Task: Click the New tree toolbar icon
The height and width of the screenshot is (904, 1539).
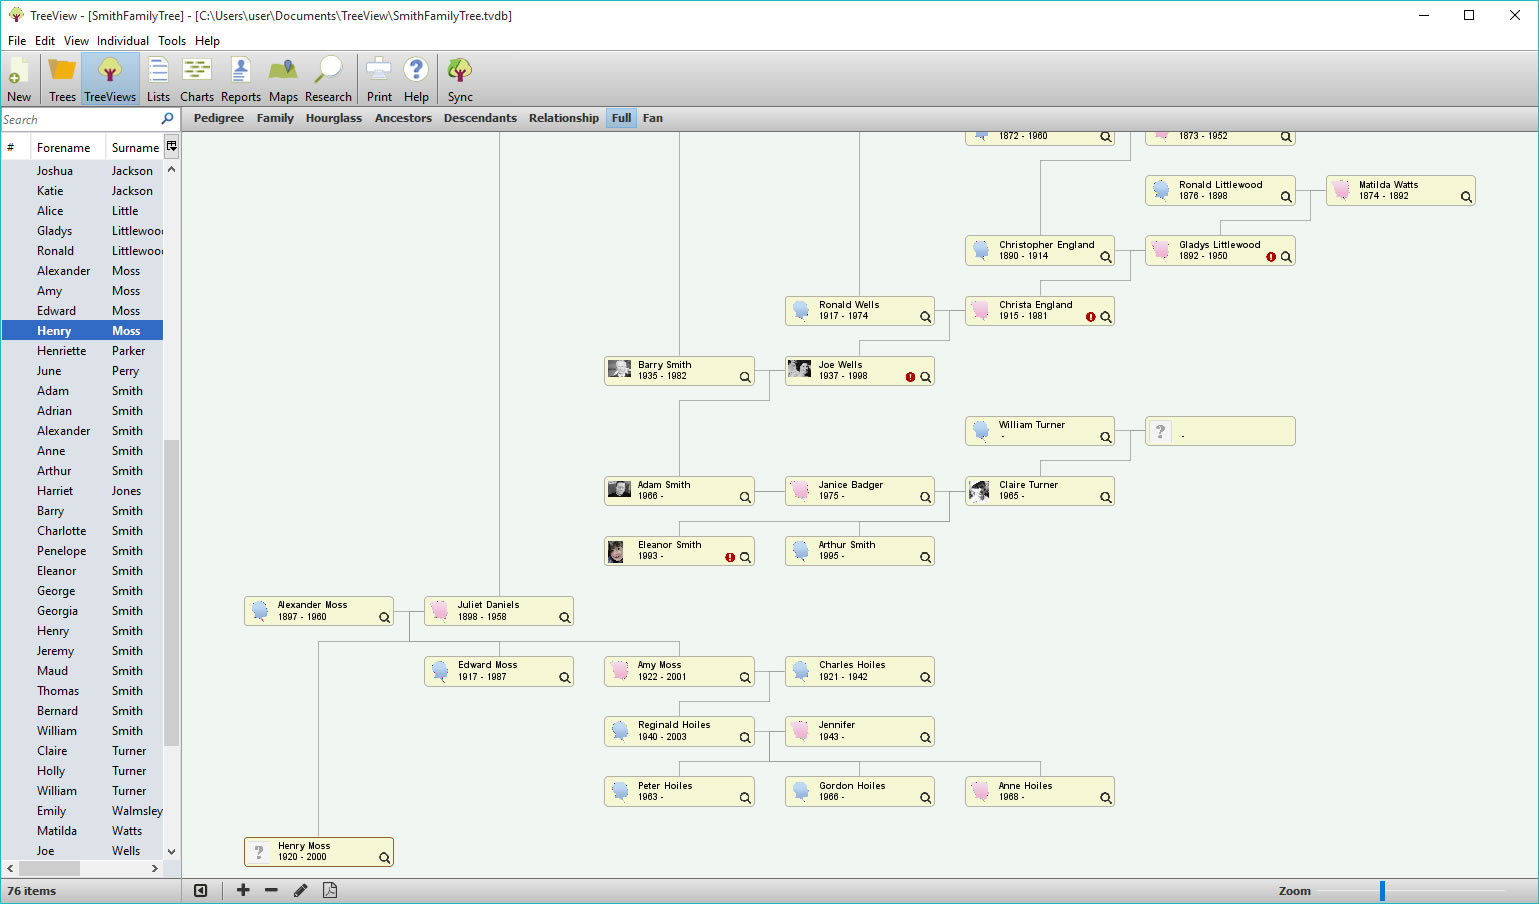Action: pyautogui.click(x=19, y=73)
